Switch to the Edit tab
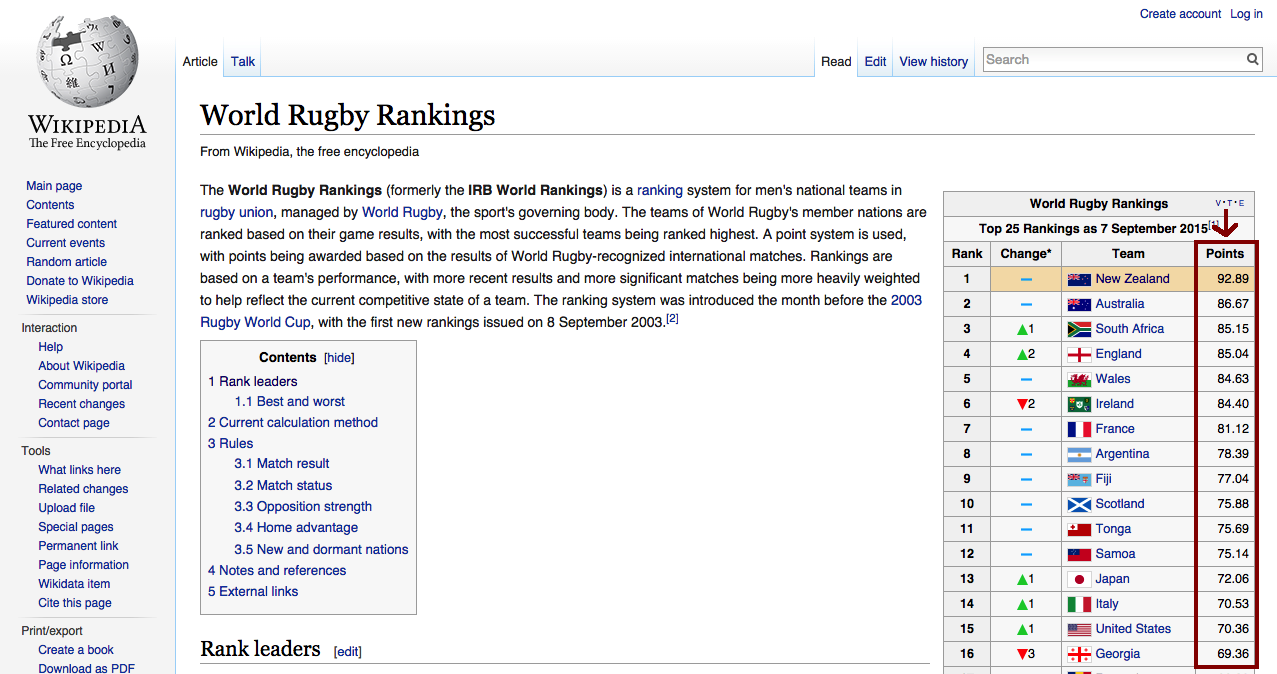 tap(874, 61)
